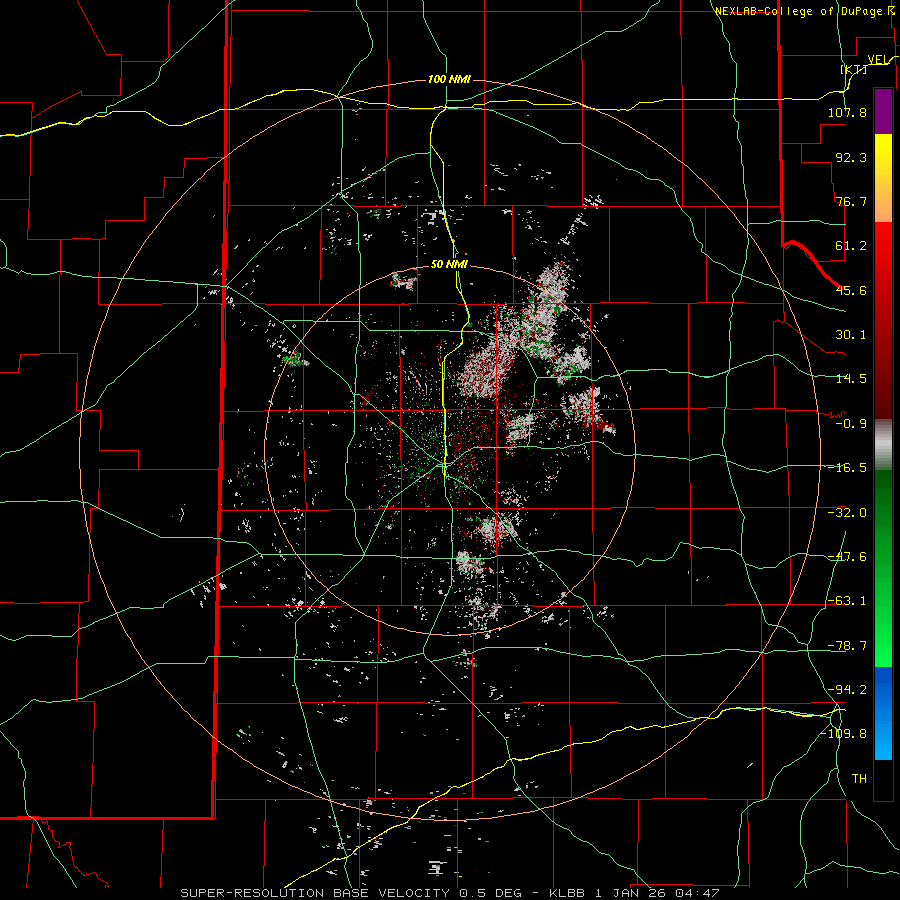The width and height of the screenshot is (900, 900).
Task: Select the 30.1 velocity scale value
Action: click(x=851, y=335)
